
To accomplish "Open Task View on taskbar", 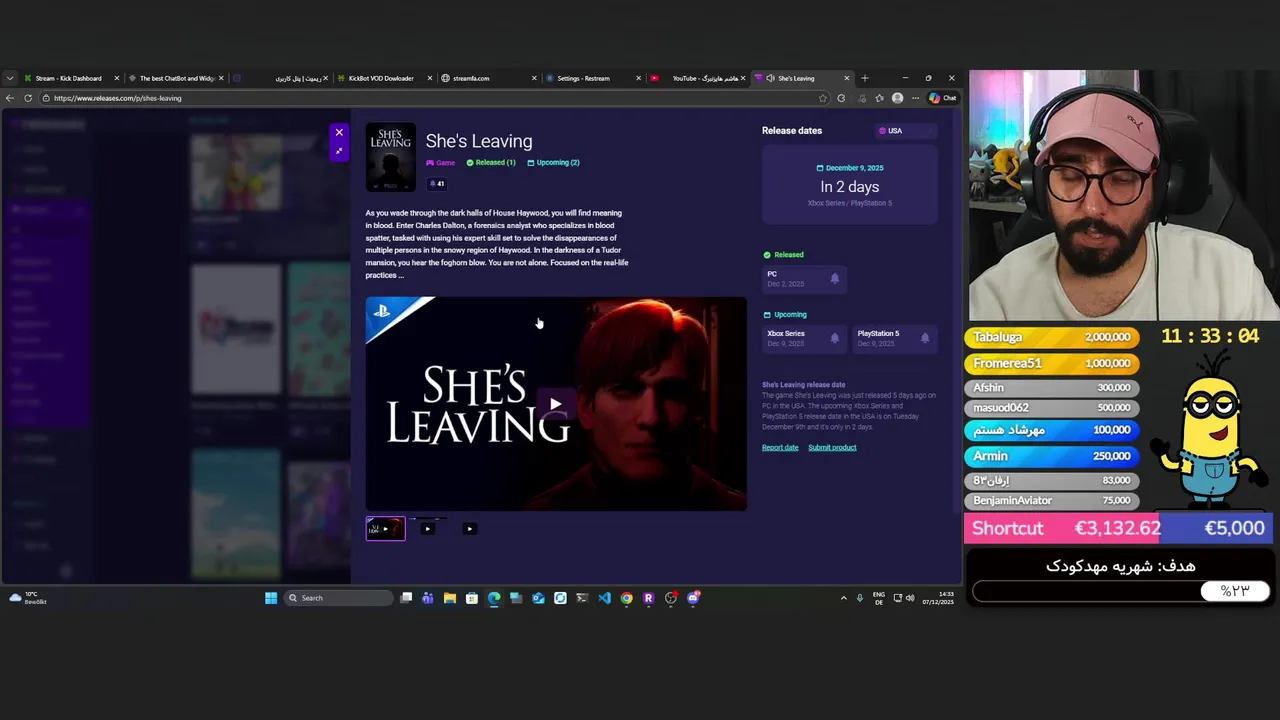I will tap(406, 598).
